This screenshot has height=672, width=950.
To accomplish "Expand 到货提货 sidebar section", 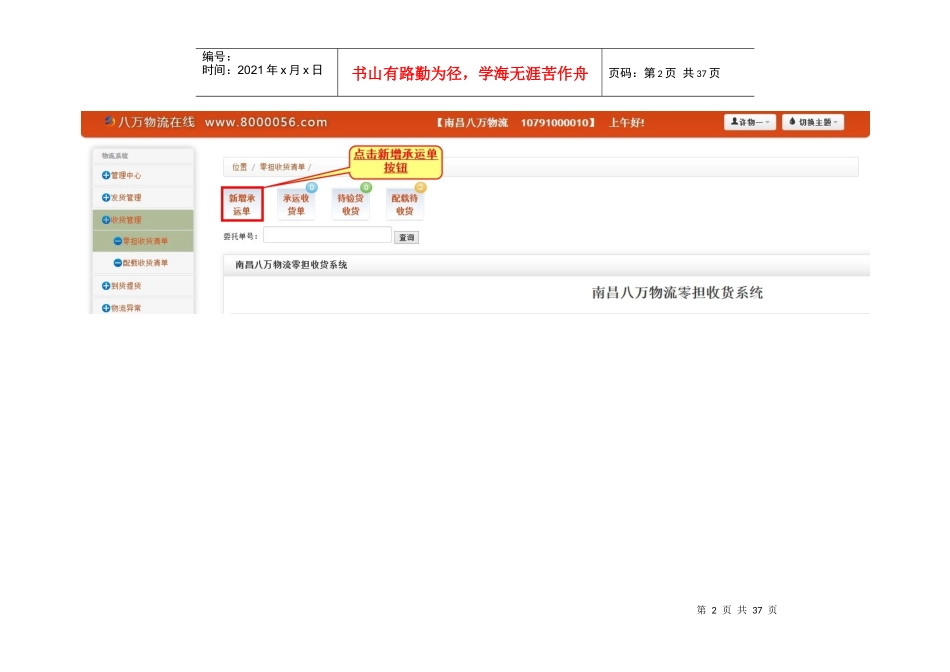I will pyautogui.click(x=143, y=286).
